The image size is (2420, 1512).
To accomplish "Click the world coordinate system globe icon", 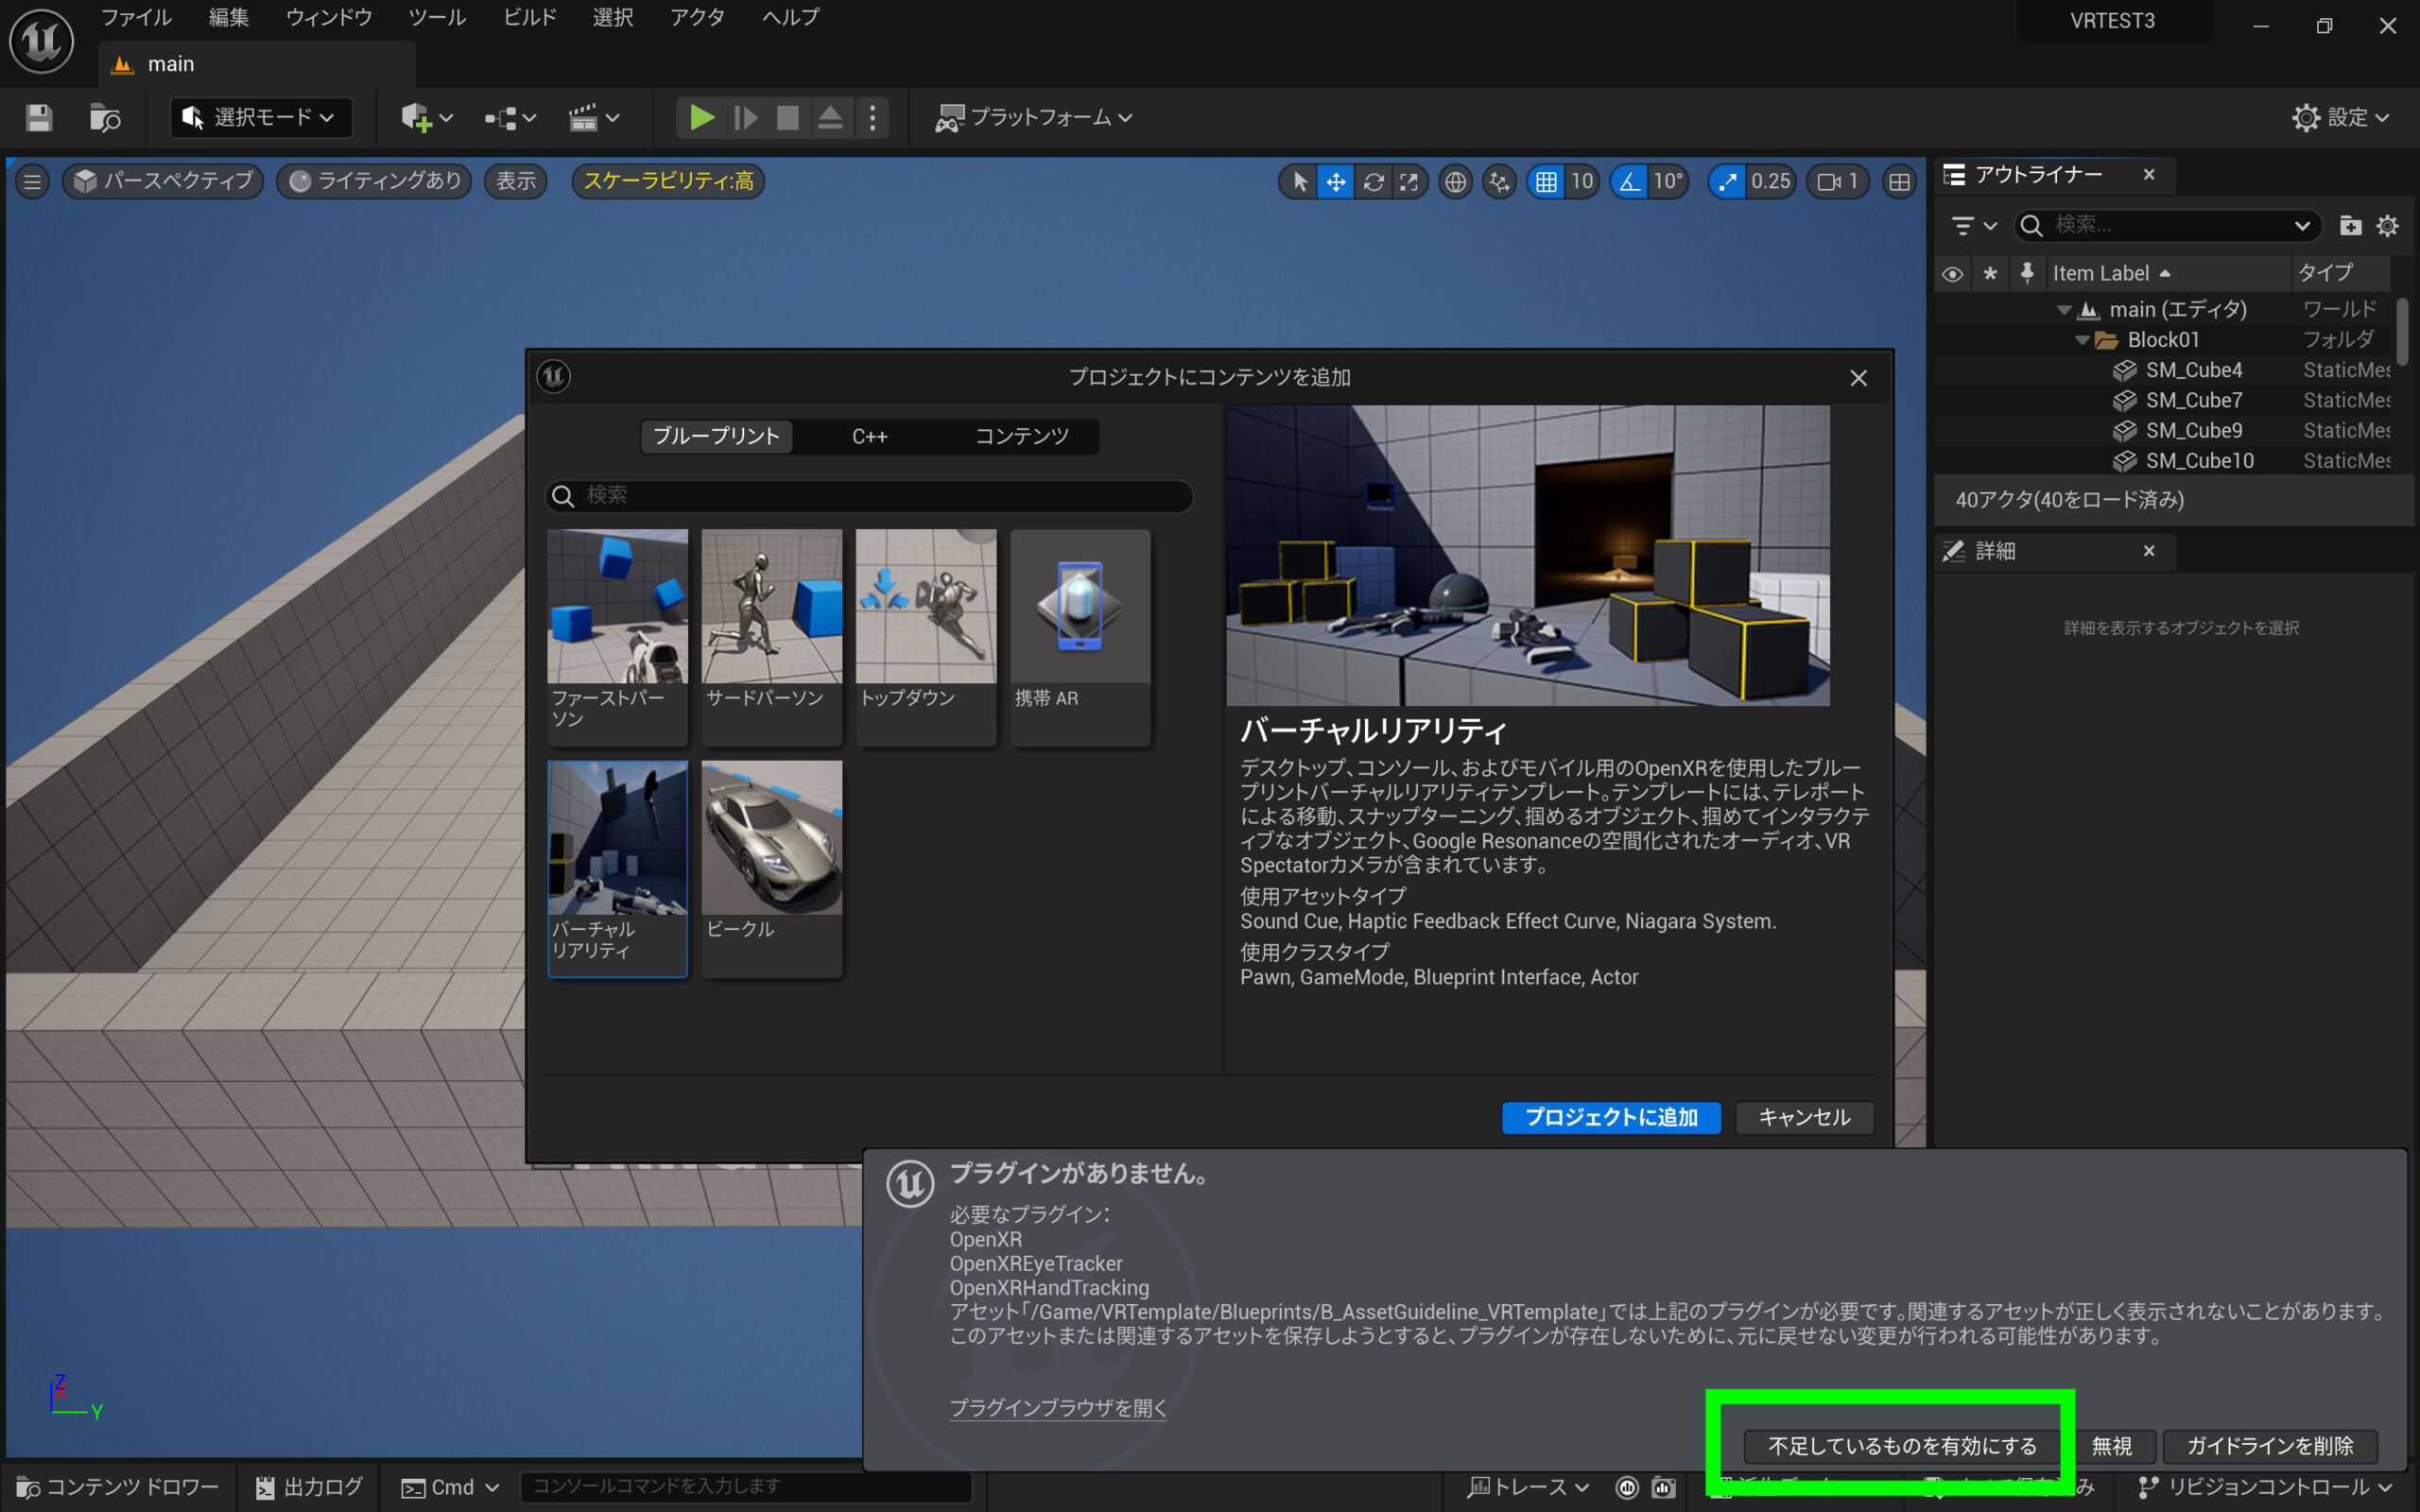I will (x=1456, y=181).
